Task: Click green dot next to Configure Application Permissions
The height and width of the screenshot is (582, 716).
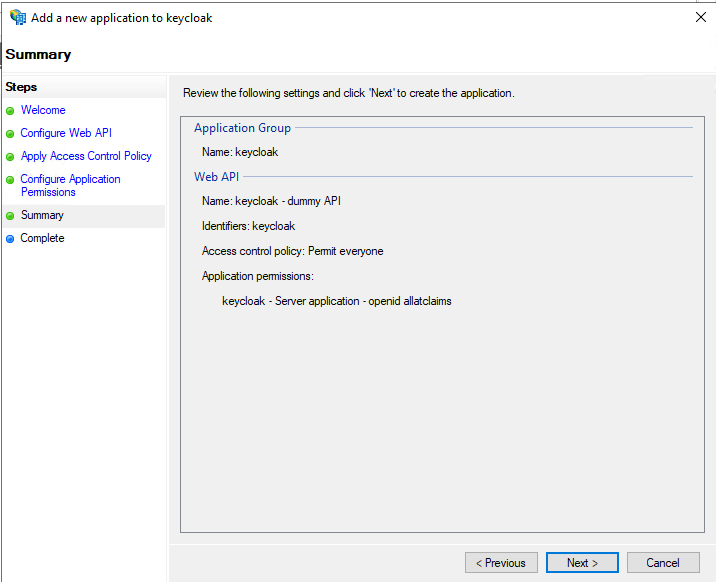Action: pos(10,180)
